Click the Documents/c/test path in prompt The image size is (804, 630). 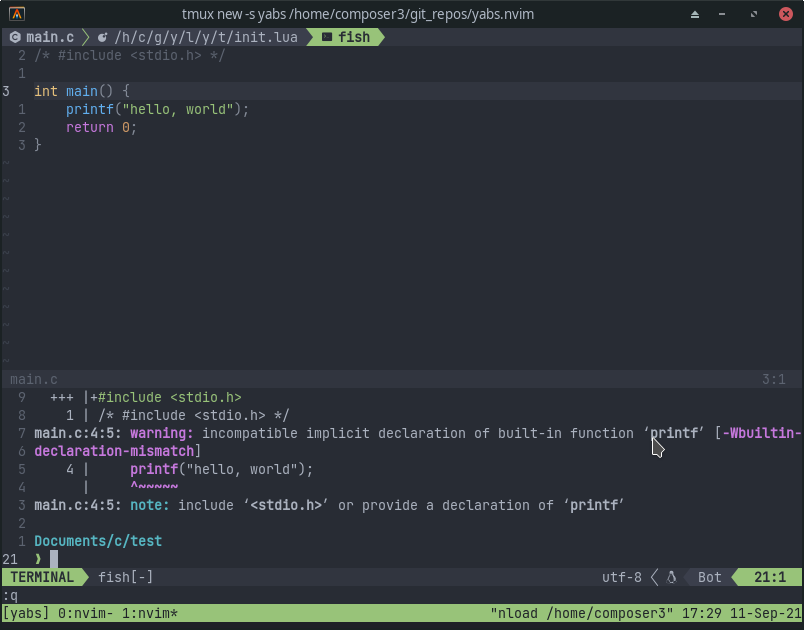(x=98, y=541)
